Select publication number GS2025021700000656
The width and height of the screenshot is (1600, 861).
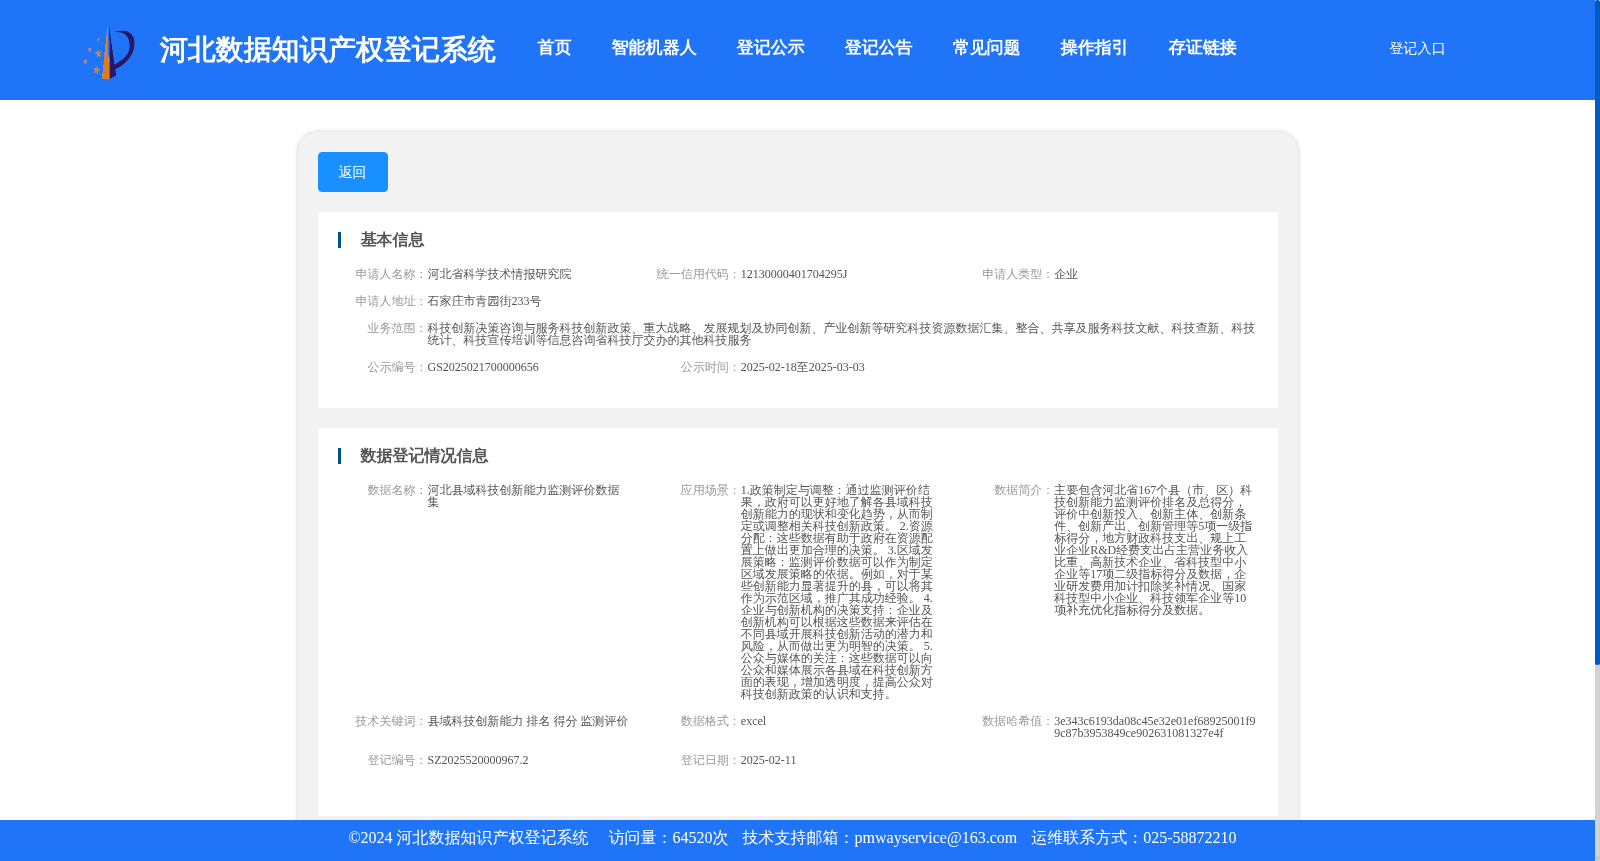(x=483, y=367)
